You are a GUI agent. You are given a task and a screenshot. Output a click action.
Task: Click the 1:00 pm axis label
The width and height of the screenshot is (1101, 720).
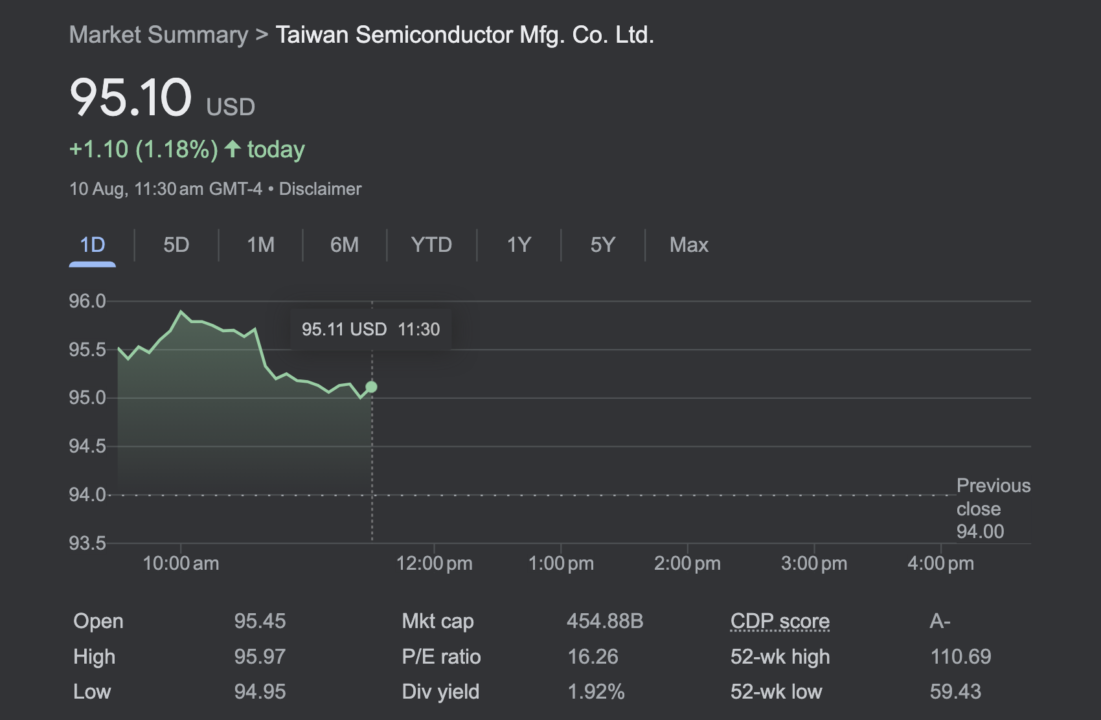[561, 563]
